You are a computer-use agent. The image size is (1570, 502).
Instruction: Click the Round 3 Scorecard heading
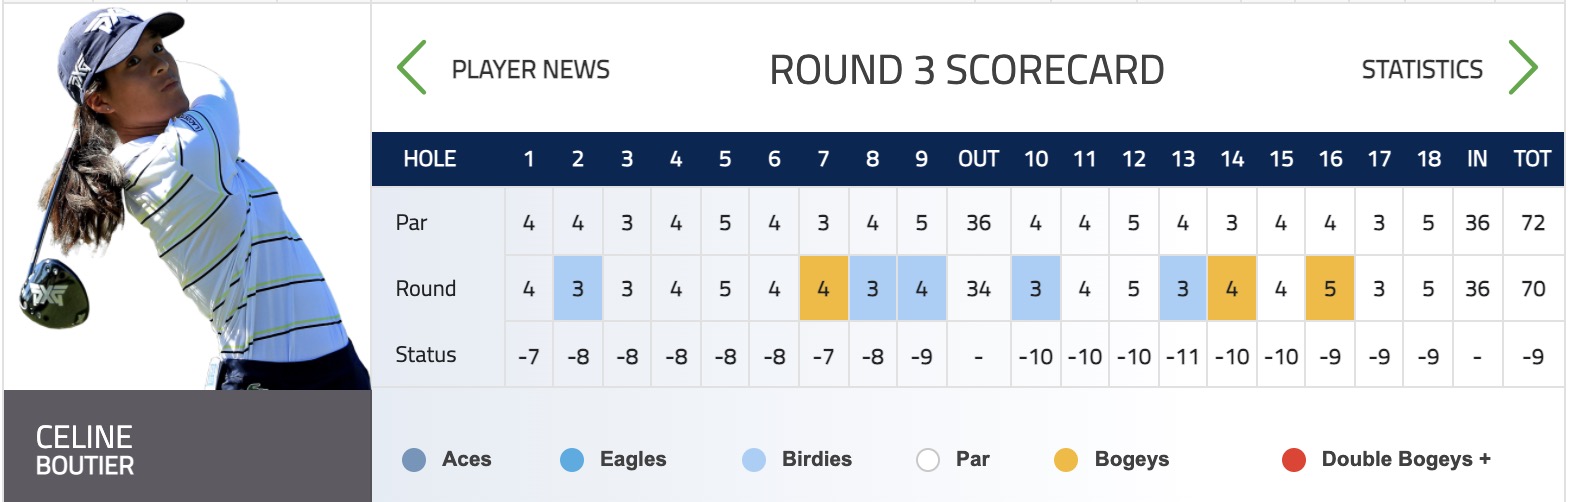coord(967,70)
